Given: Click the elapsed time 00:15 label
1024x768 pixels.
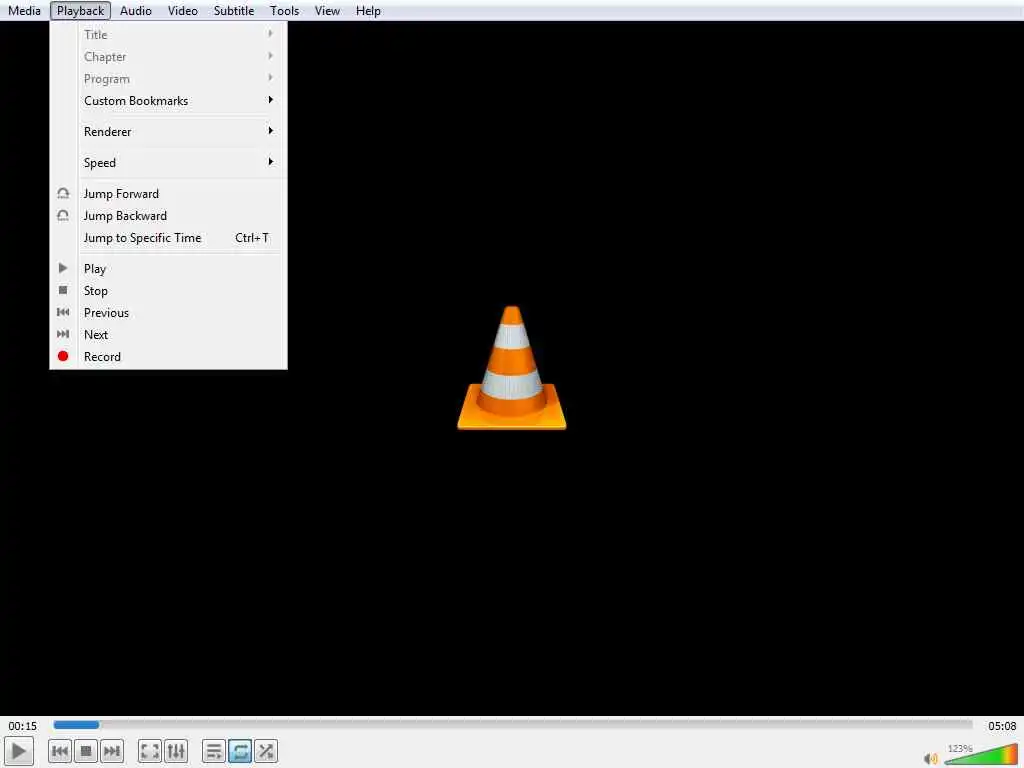Looking at the screenshot, I should 23,726.
